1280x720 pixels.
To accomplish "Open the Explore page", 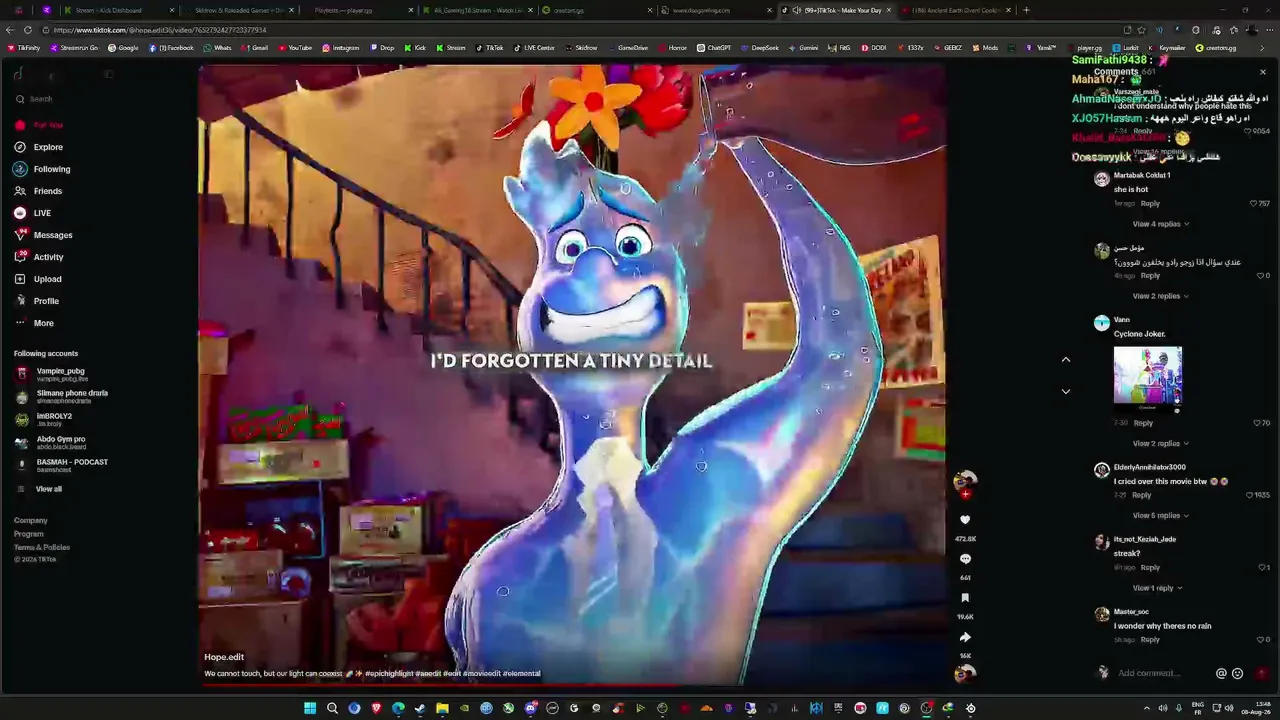I will click(39, 147).
